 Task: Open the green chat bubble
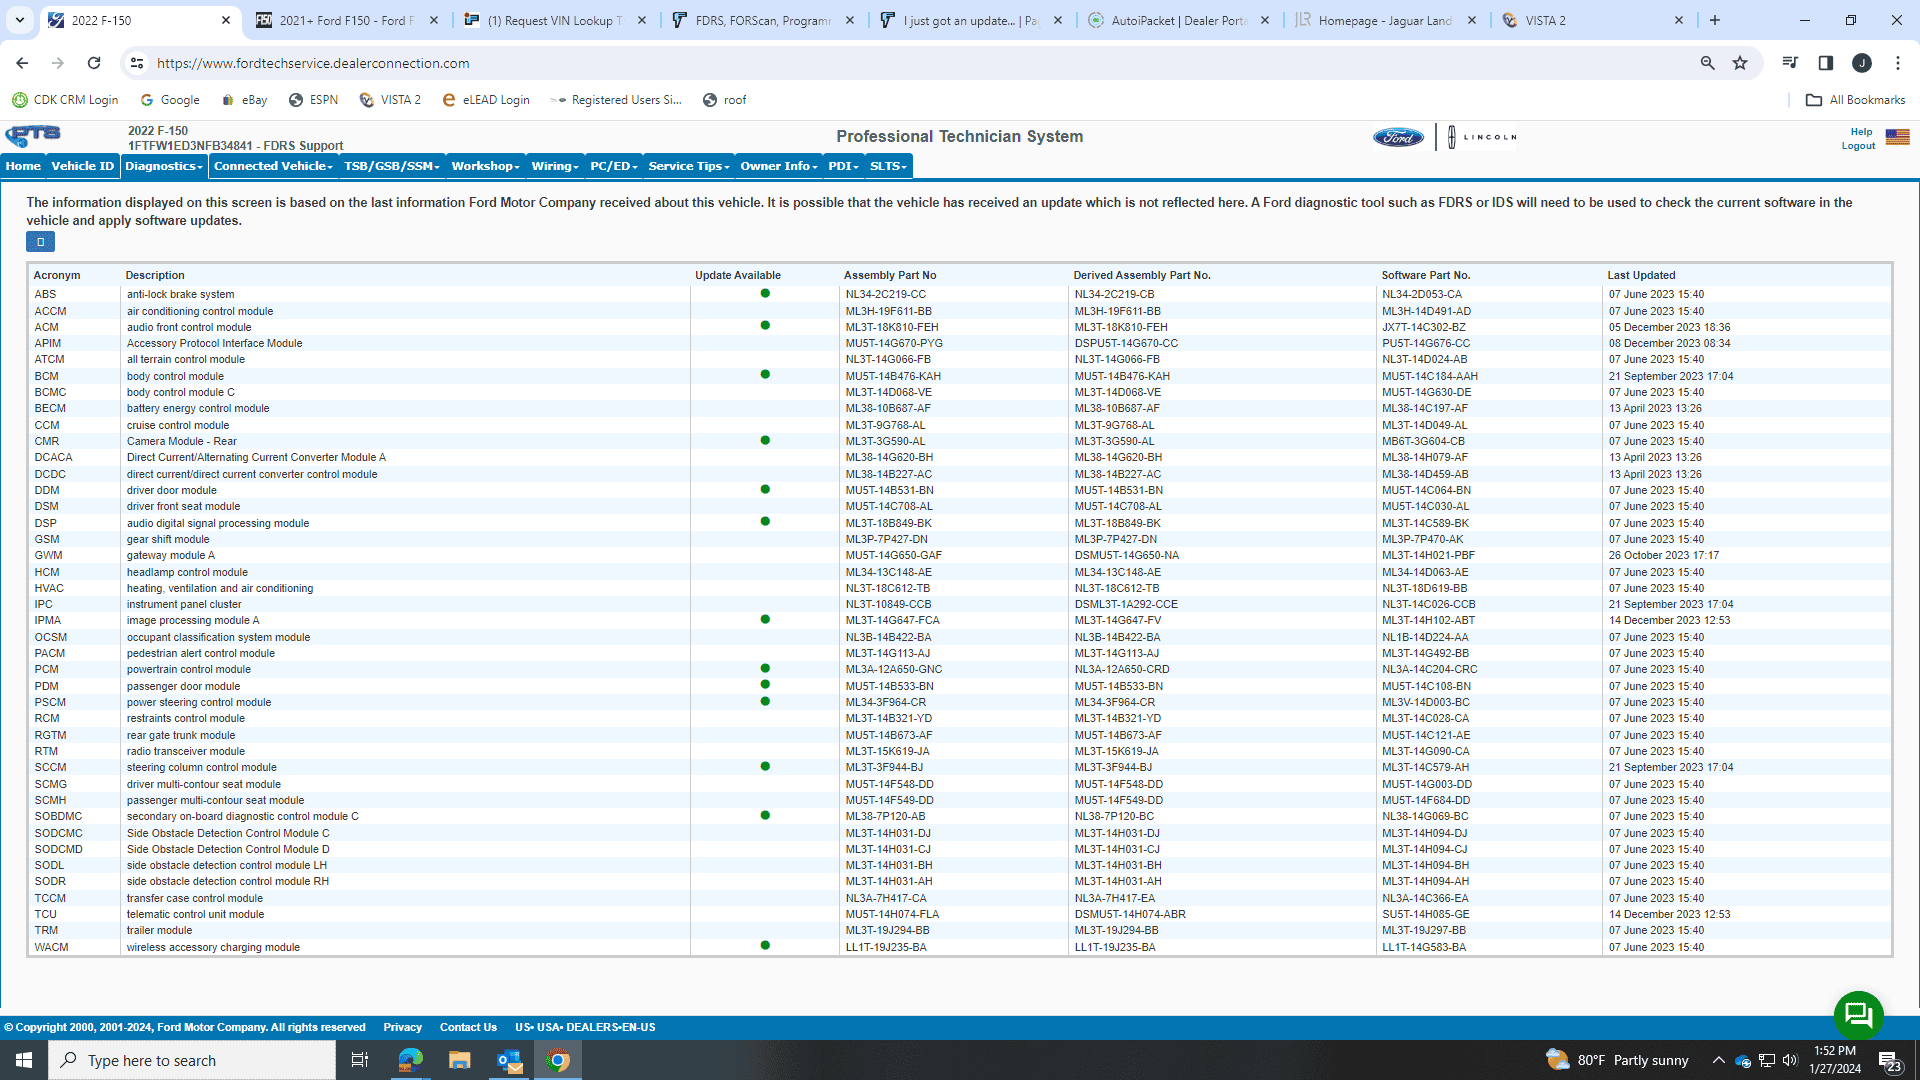[x=1858, y=1014]
